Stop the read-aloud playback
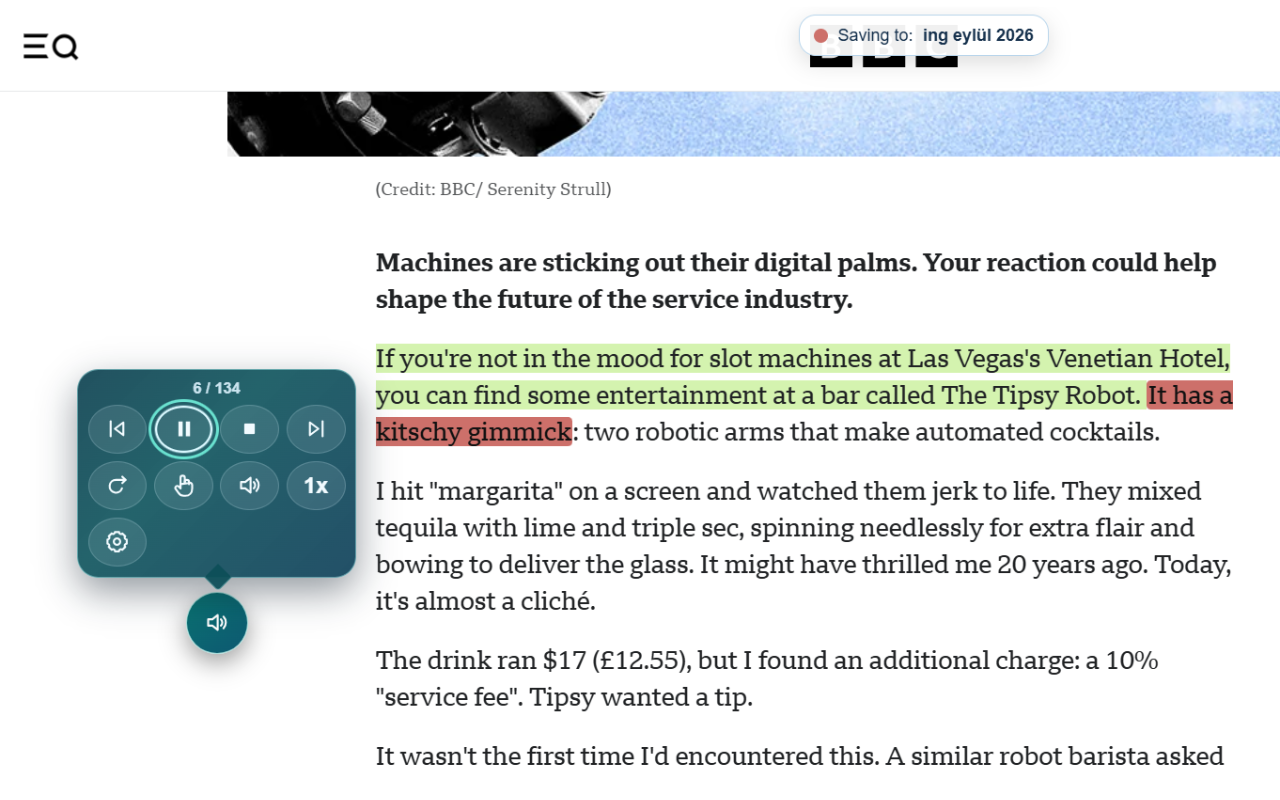This screenshot has height=800, width=1280. (x=250, y=429)
